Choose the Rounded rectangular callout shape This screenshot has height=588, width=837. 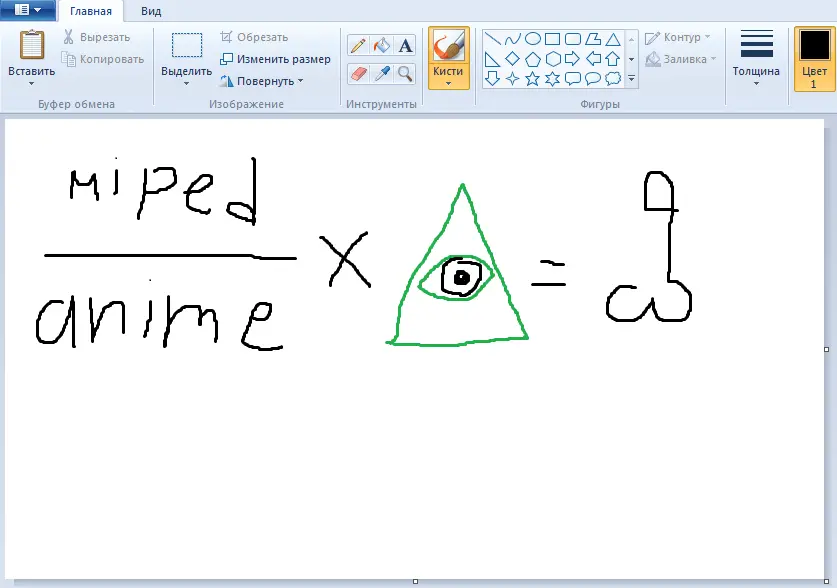[573, 79]
